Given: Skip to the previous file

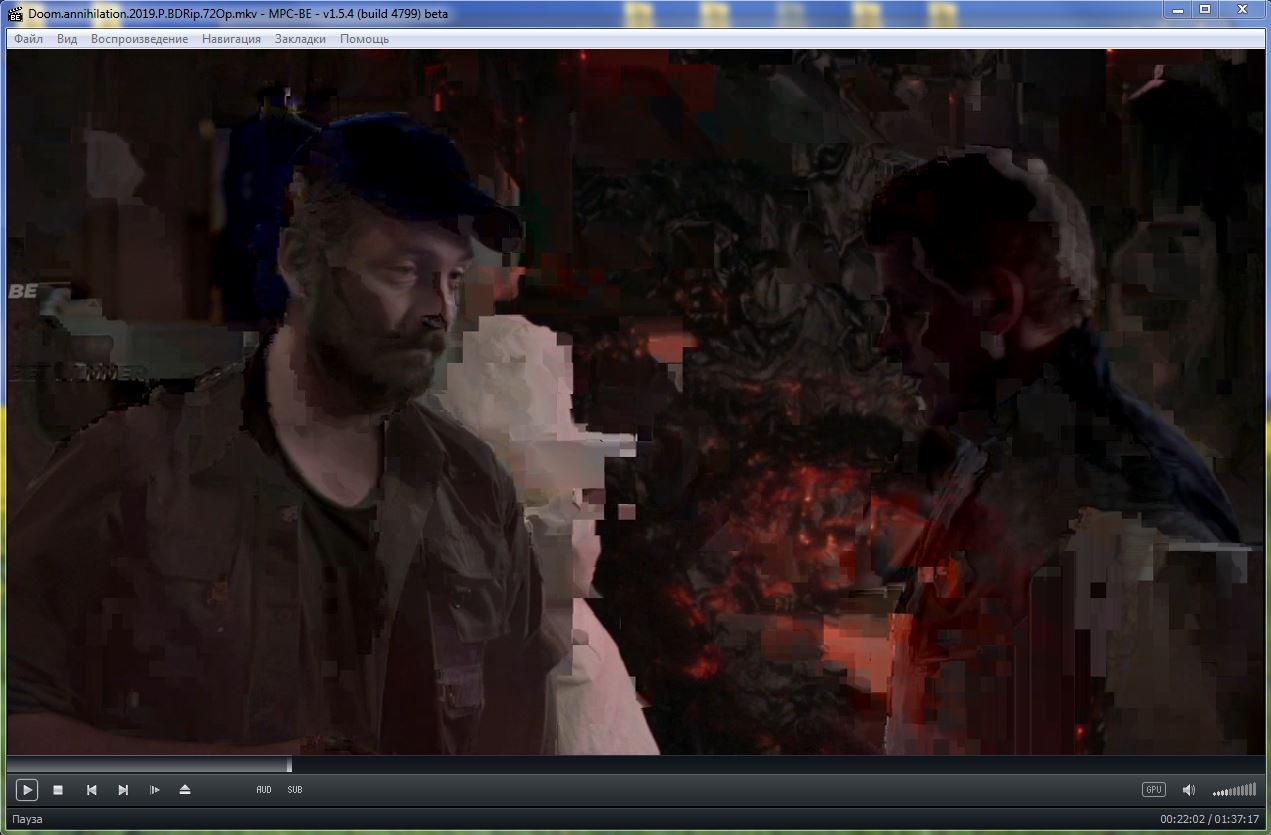Looking at the screenshot, I should pos(91,790).
